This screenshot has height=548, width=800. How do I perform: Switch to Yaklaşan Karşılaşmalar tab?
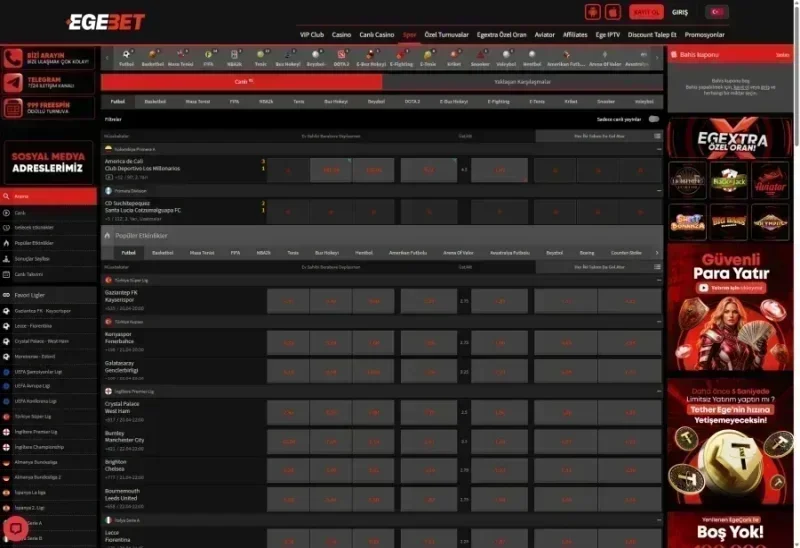(x=522, y=82)
